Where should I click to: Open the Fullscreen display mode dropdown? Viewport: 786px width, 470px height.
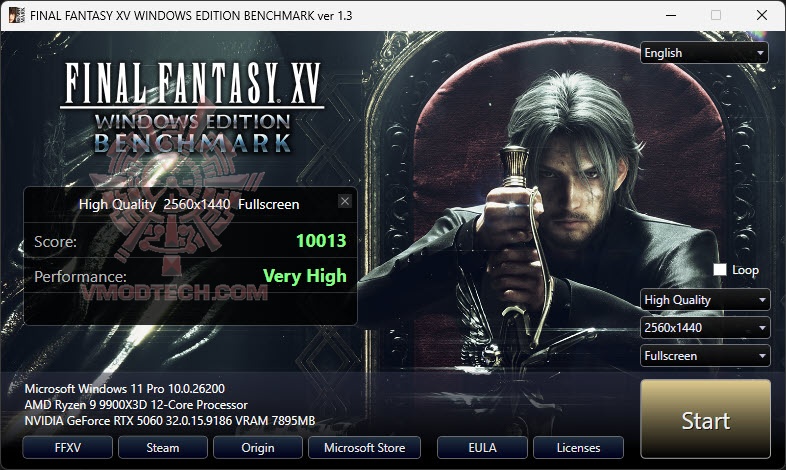tap(705, 356)
